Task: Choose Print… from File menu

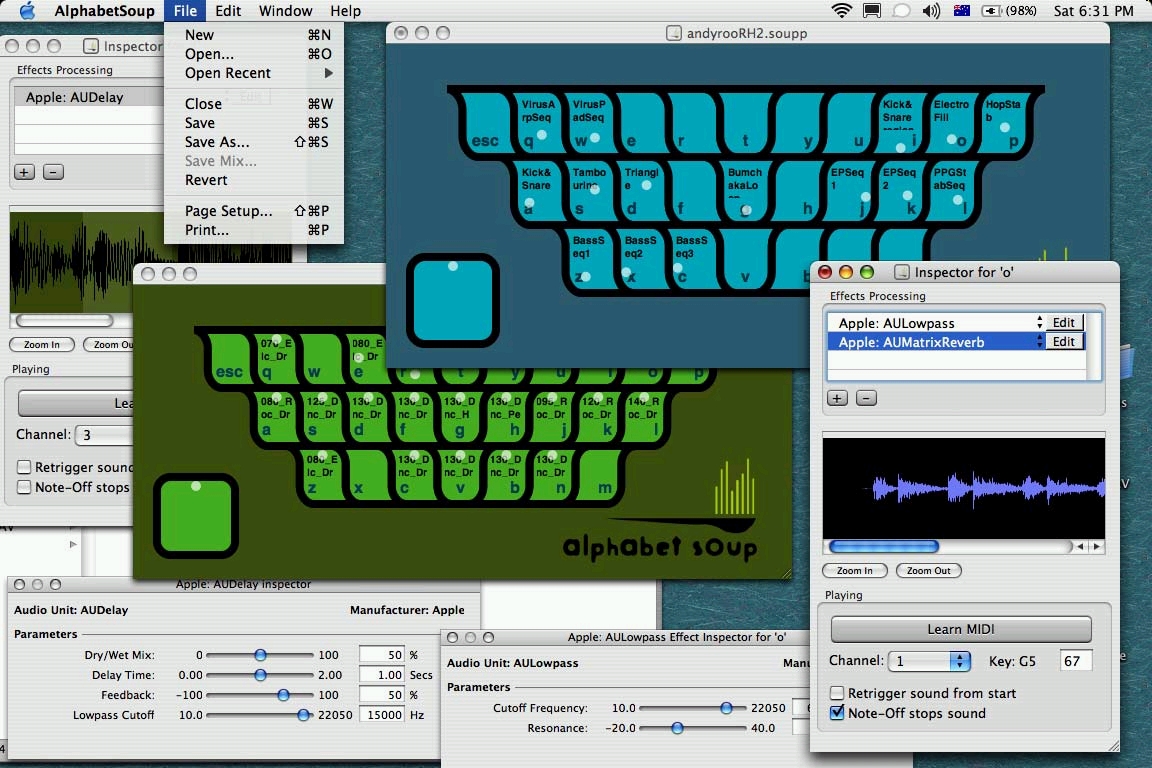Action: click(x=254, y=230)
